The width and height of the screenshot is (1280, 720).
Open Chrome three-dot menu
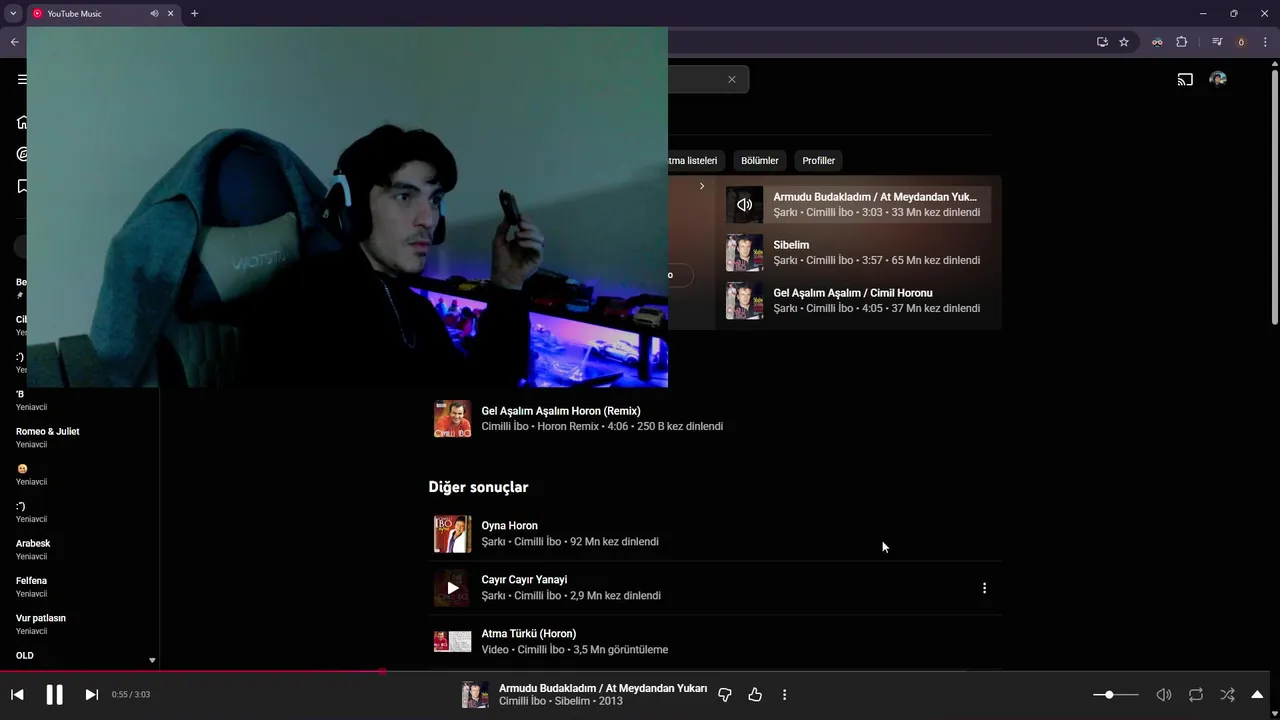(x=1265, y=42)
